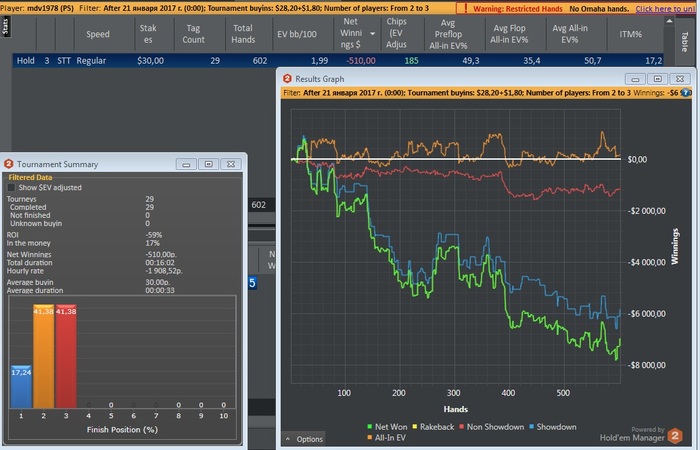Click the Total duration 00:16:02 value
Viewport: 700px width, 450px height.
(x=160, y=263)
